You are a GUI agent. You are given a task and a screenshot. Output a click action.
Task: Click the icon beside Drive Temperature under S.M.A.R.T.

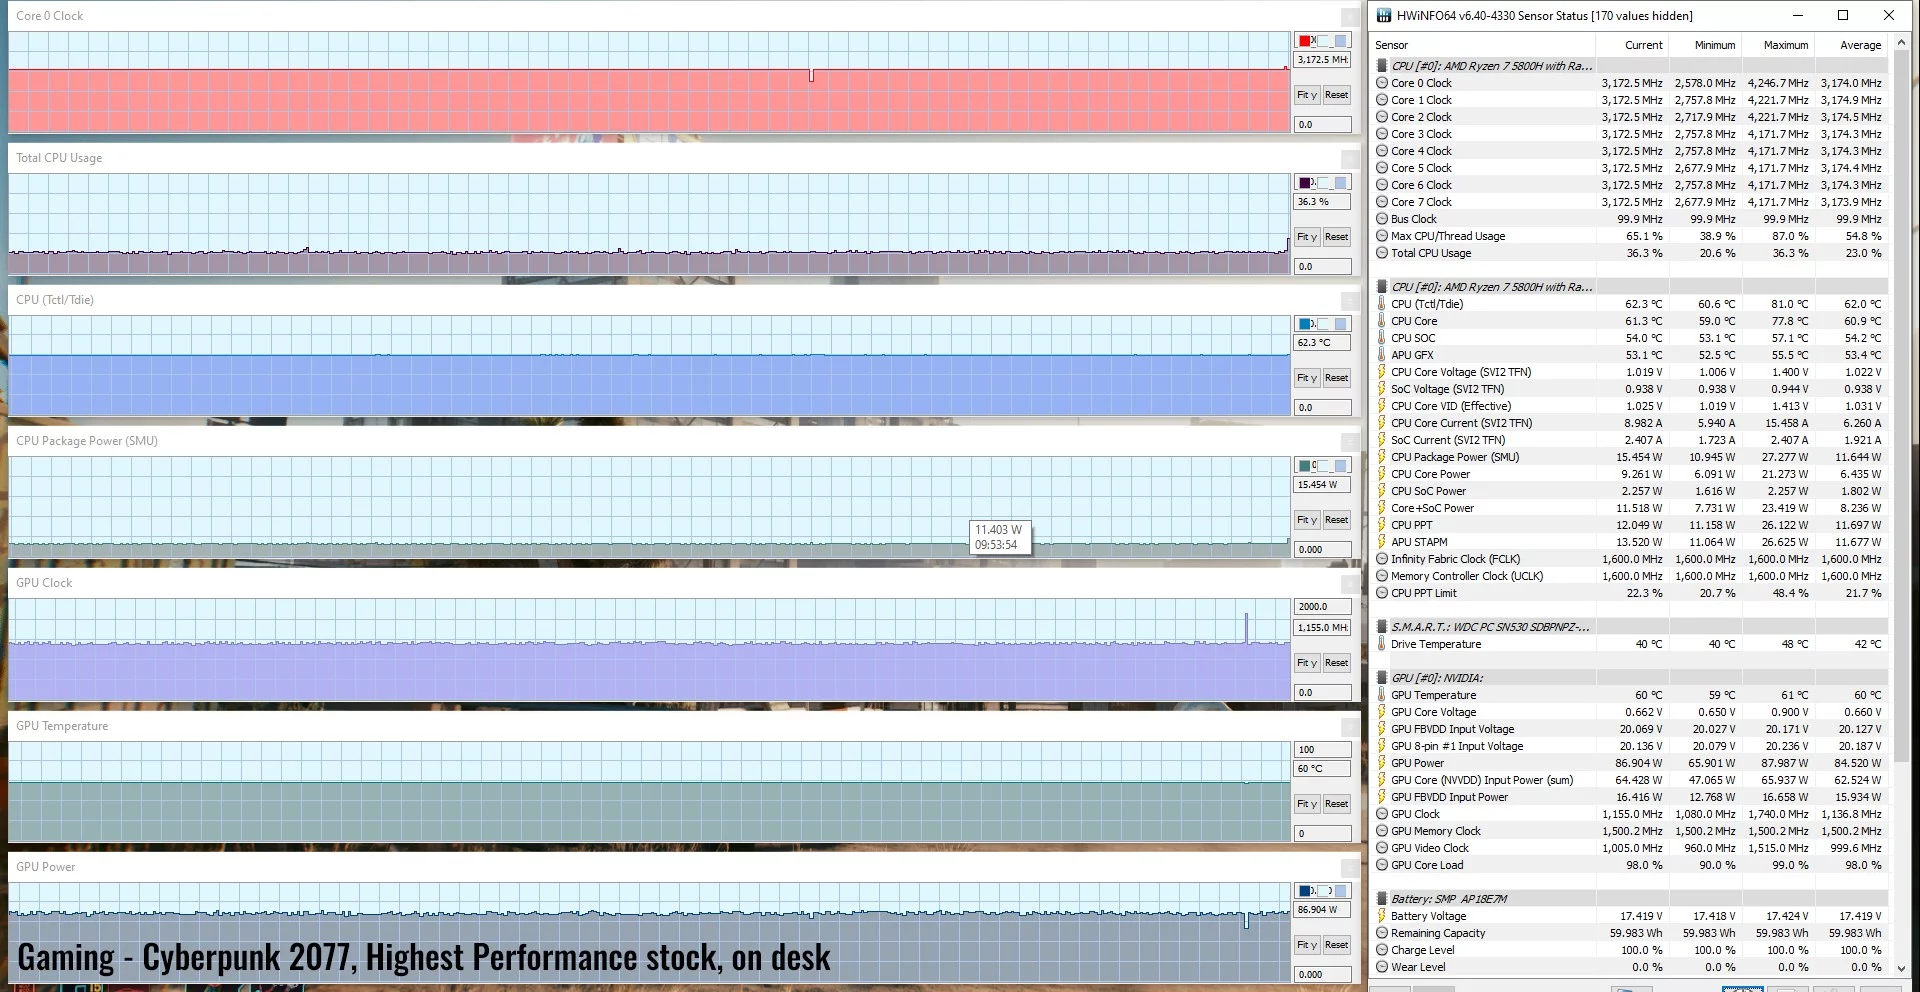click(1383, 643)
